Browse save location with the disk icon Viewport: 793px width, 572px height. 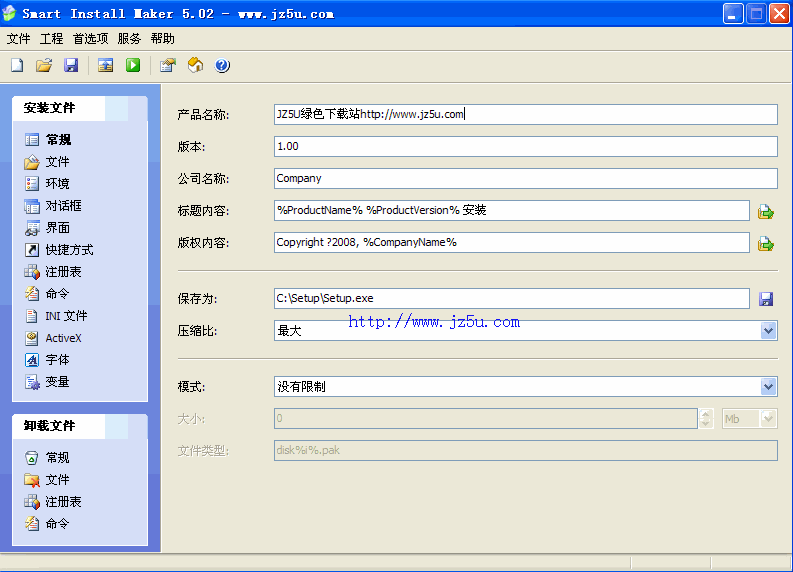pos(766,299)
